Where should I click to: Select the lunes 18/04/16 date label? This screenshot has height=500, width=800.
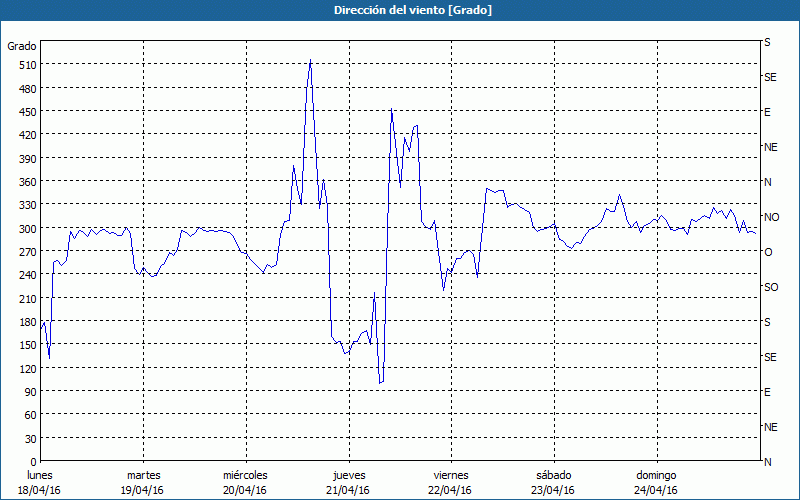[39, 482]
